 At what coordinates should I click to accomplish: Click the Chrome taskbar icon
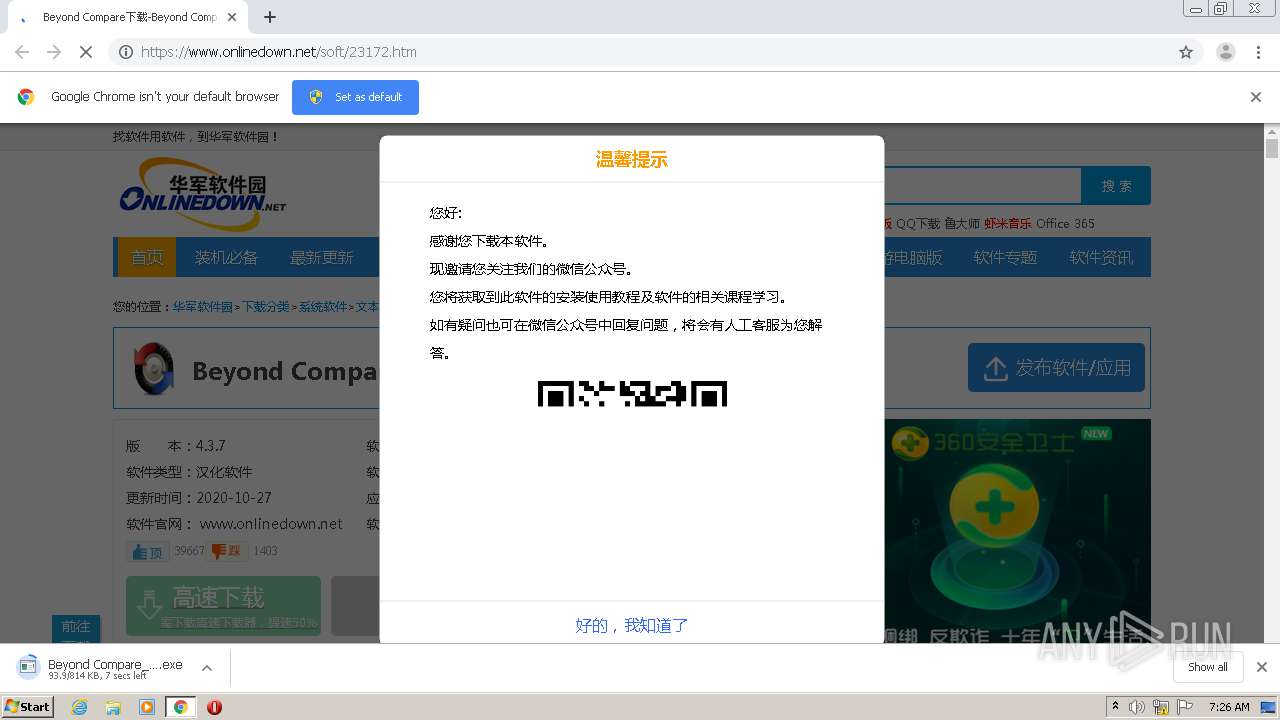point(180,707)
